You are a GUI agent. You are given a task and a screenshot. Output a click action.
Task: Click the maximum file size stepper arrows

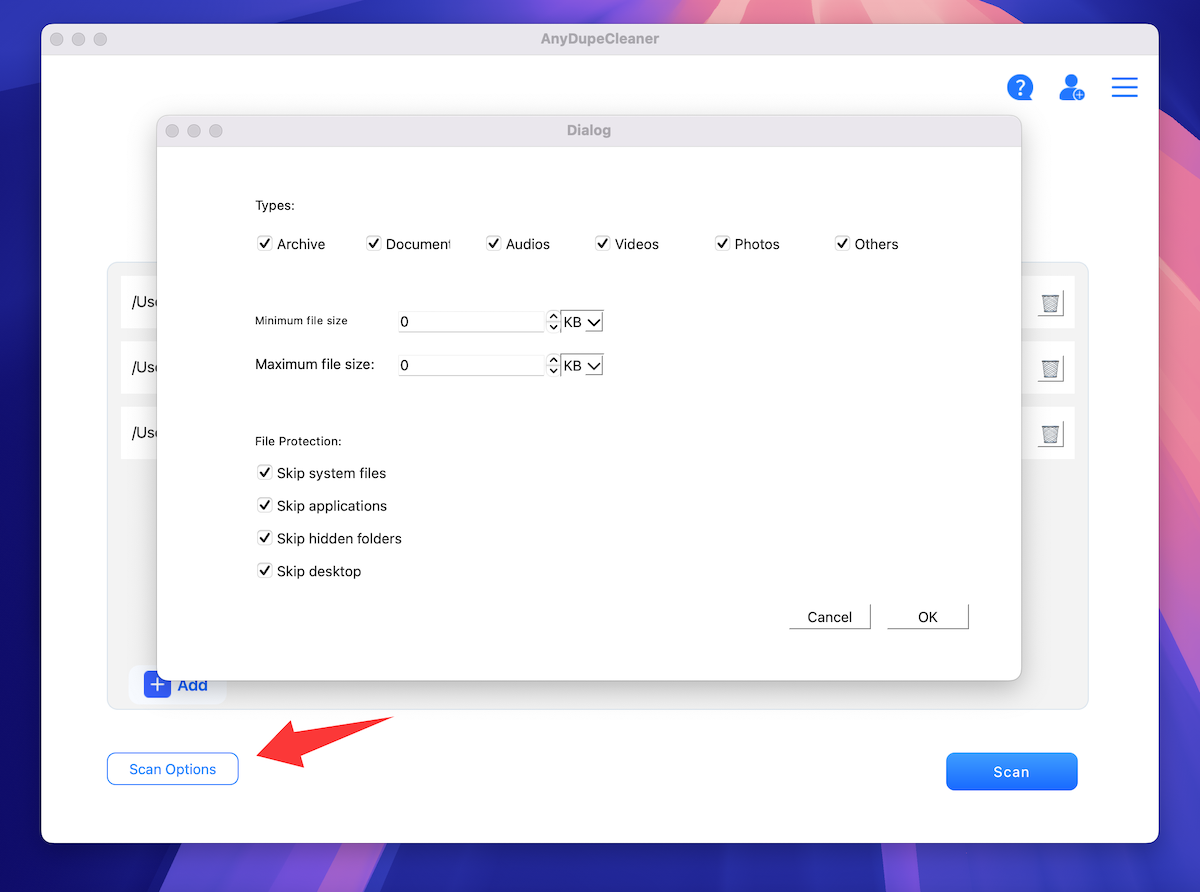553,366
